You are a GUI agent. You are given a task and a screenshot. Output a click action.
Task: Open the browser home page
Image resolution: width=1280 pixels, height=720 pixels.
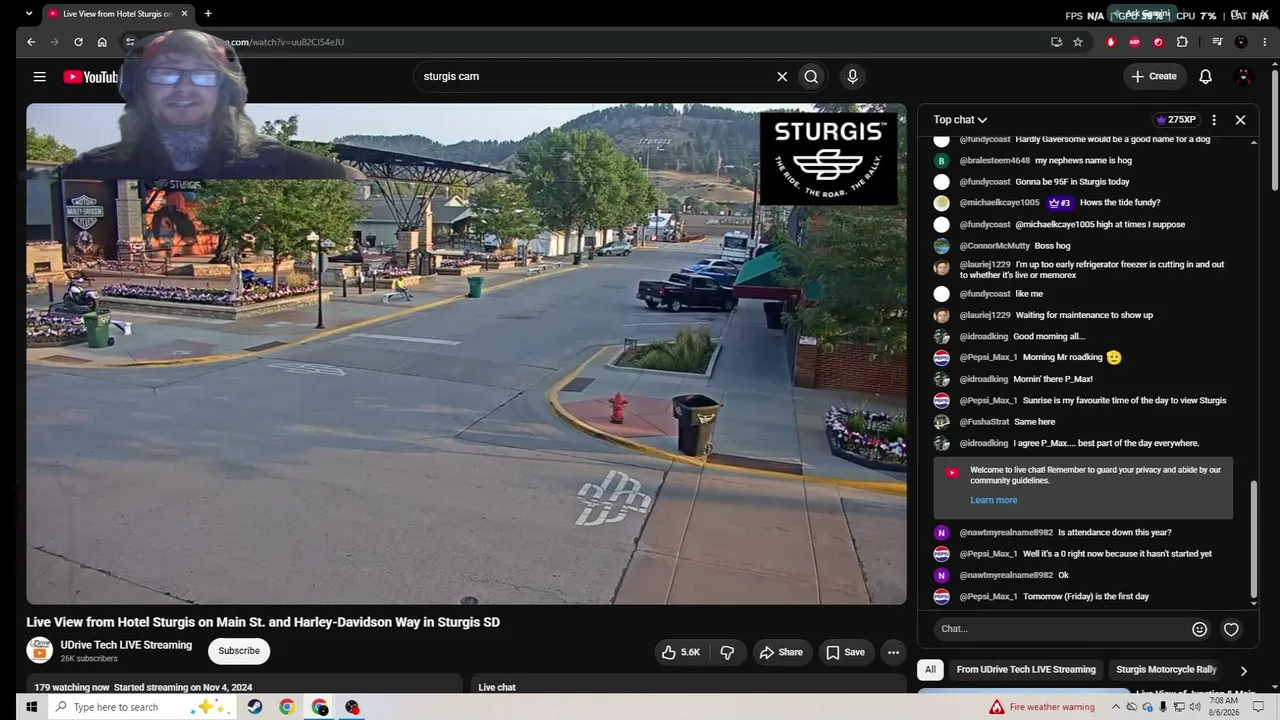pyautogui.click(x=102, y=42)
